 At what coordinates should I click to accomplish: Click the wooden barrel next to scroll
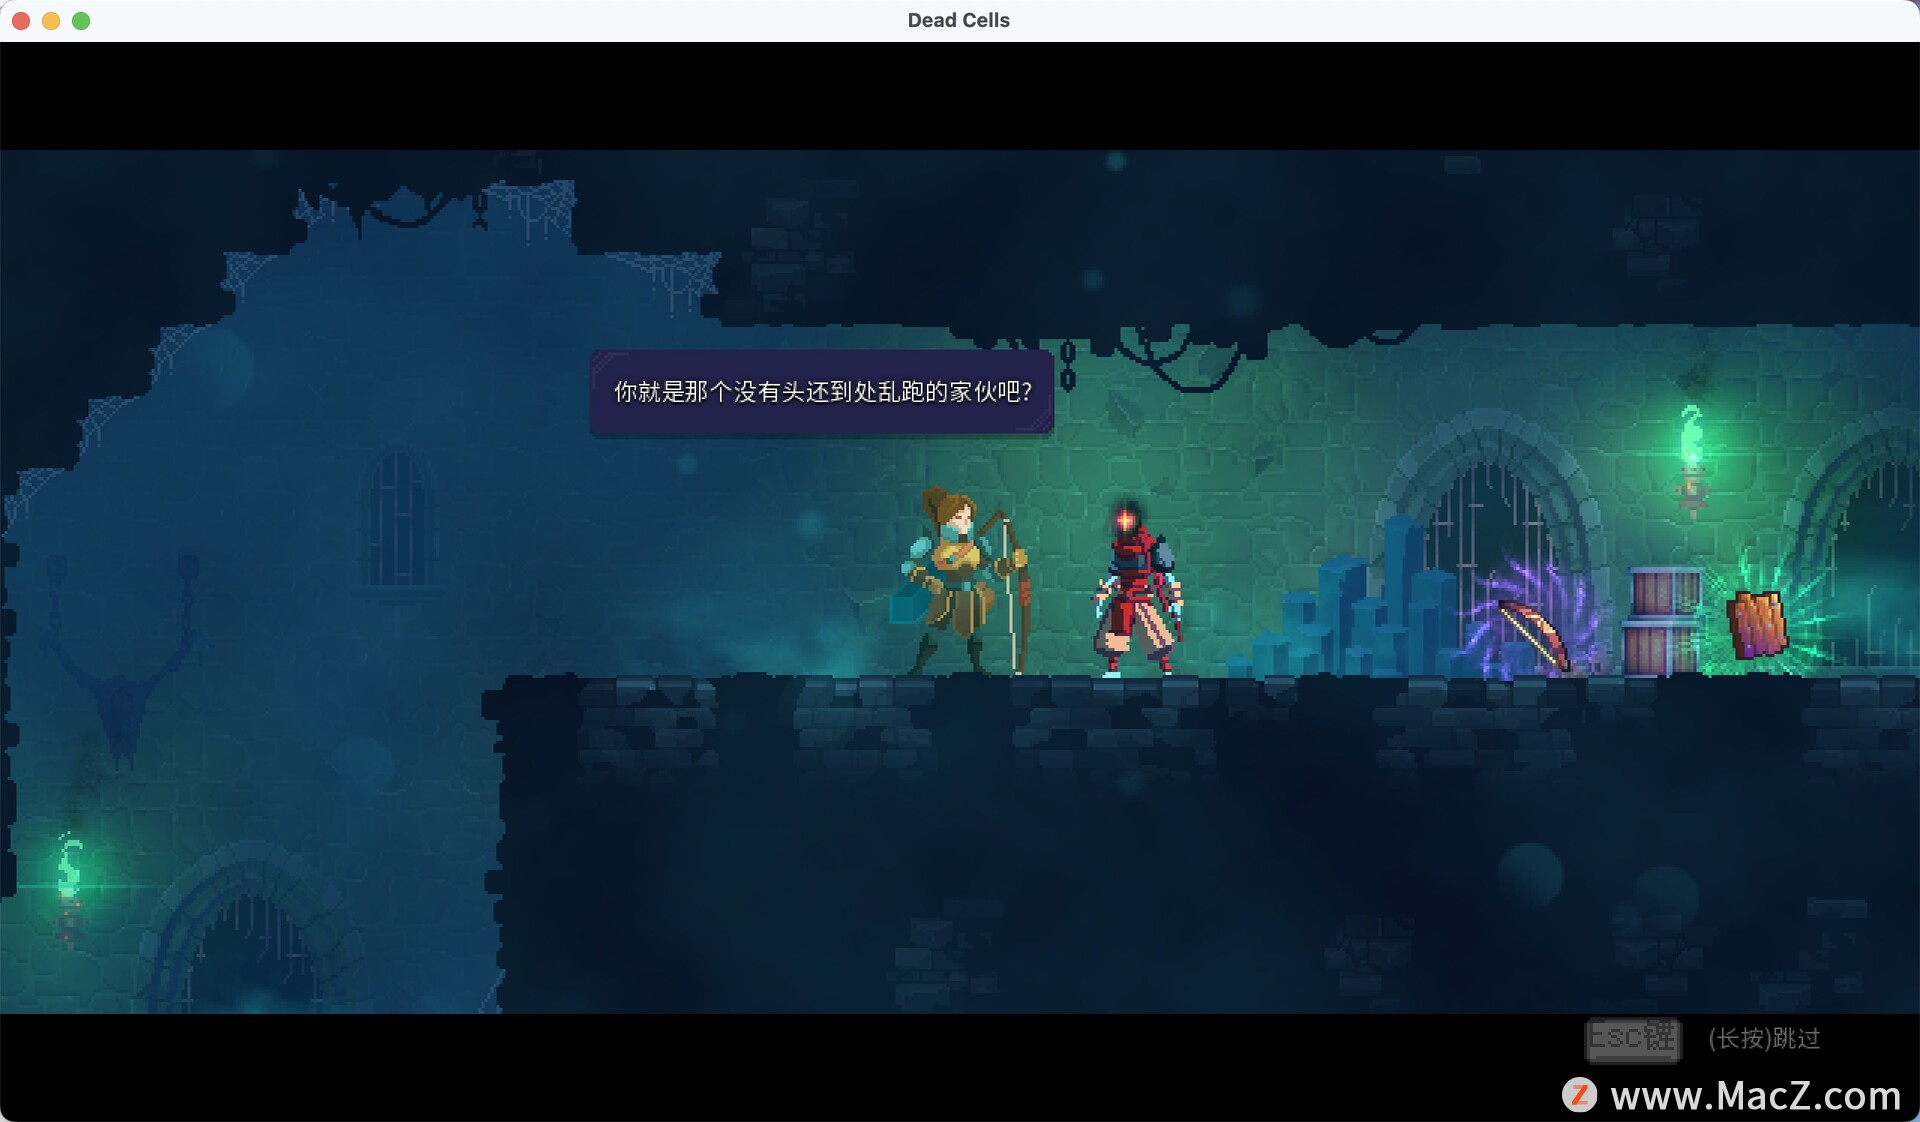coord(1662,621)
